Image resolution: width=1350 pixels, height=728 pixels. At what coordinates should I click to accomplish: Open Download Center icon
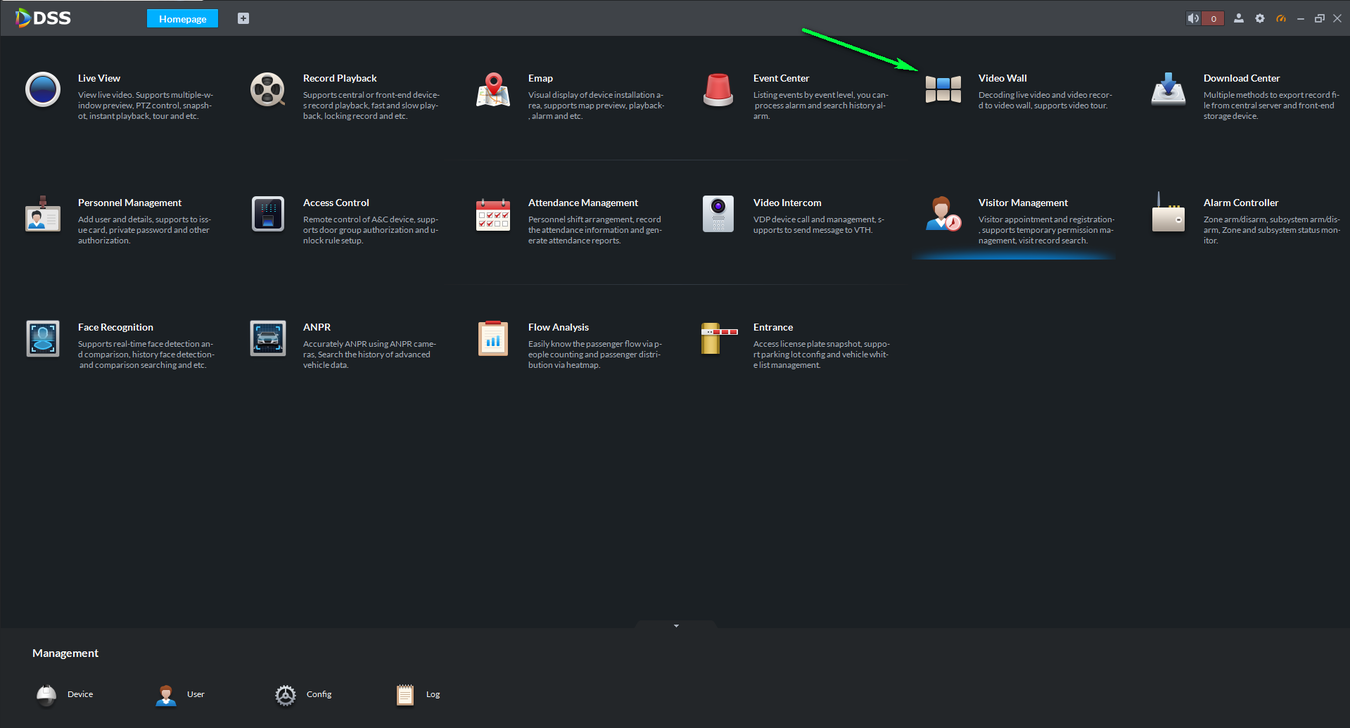[x=1168, y=89]
